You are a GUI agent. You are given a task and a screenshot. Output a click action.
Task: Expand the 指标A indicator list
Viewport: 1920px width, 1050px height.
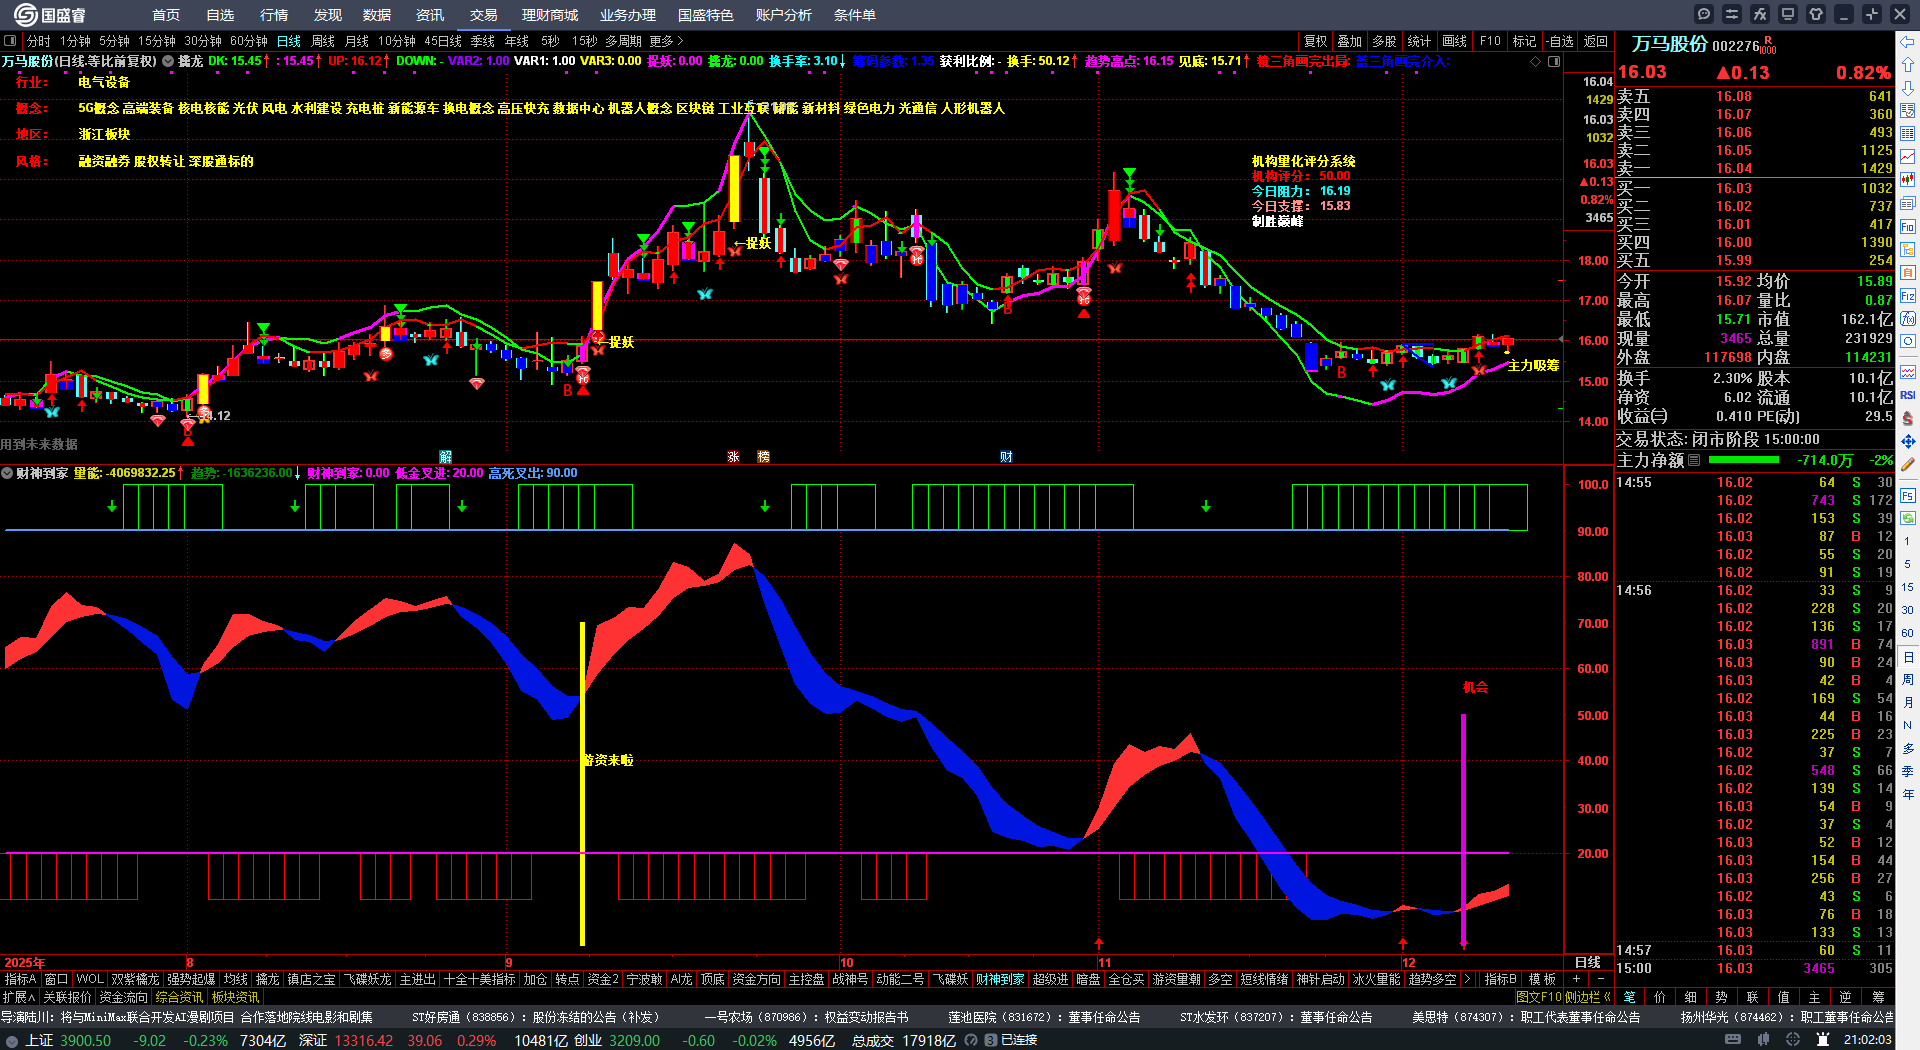click(x=20, y=979)
